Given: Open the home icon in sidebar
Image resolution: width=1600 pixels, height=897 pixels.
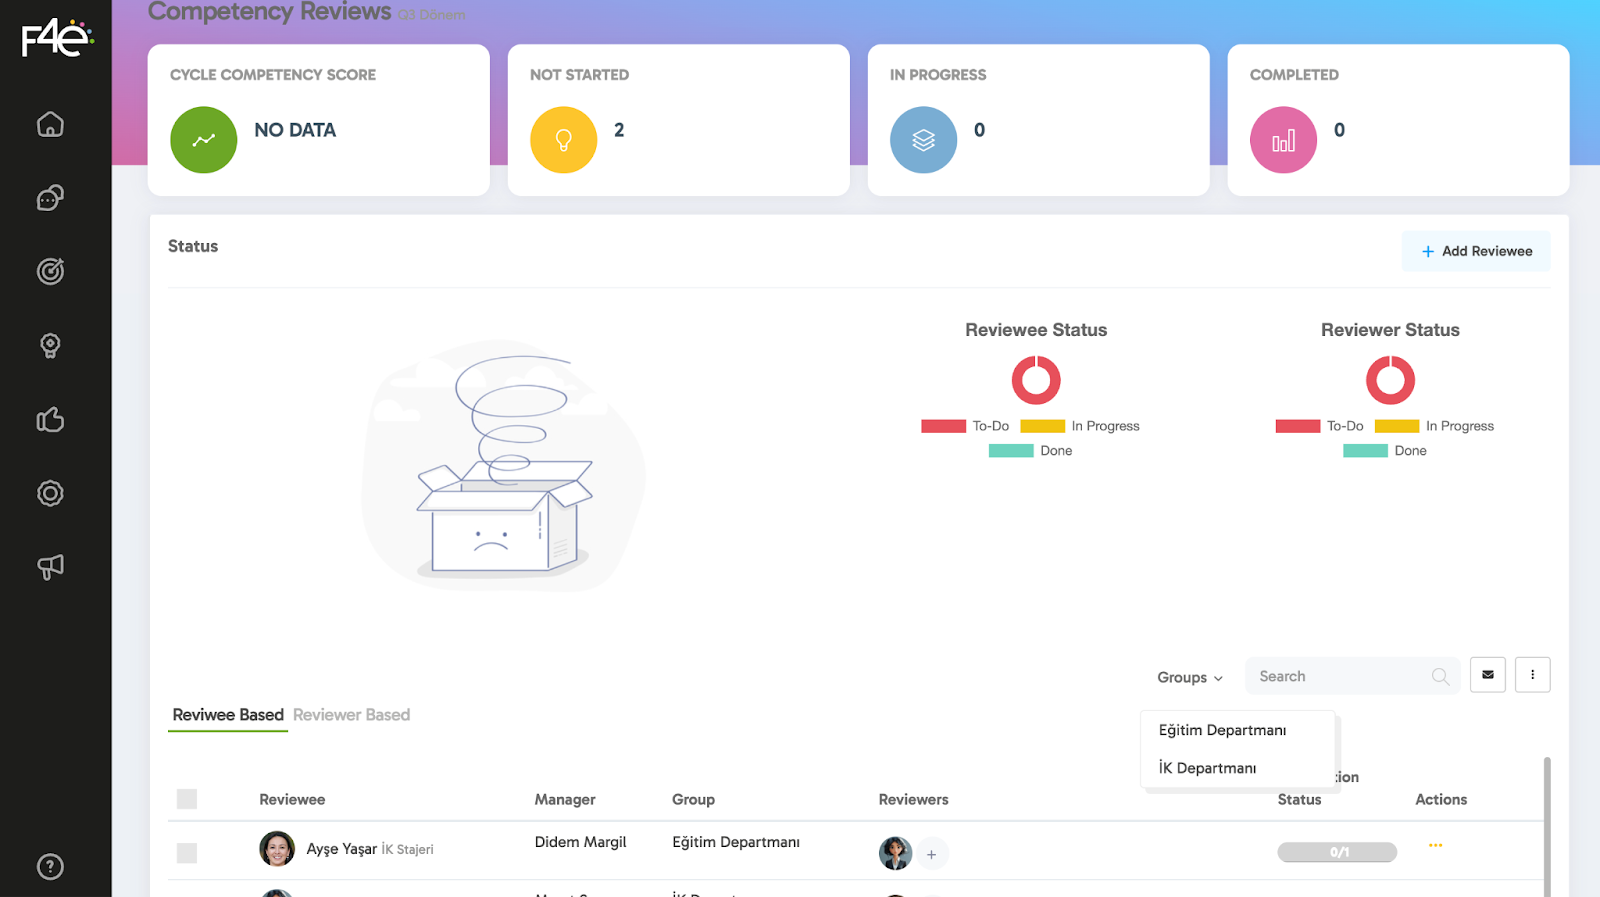Looking at the screenshot, I should click(50, 124).
